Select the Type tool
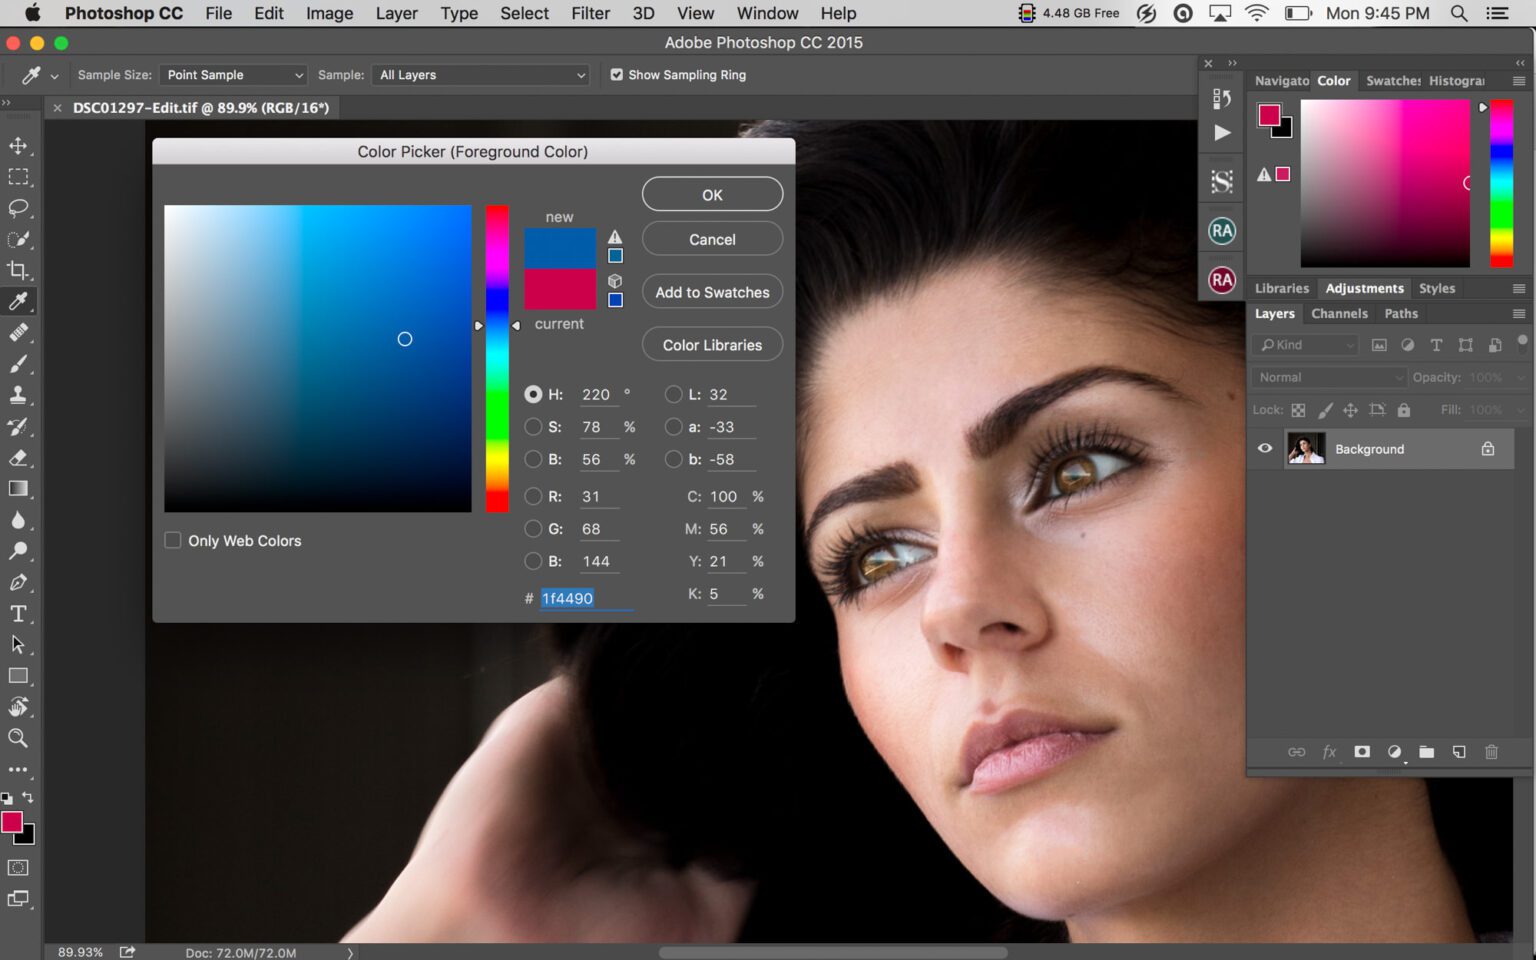This screenshot has height=960, width=1536. [18, 614]
